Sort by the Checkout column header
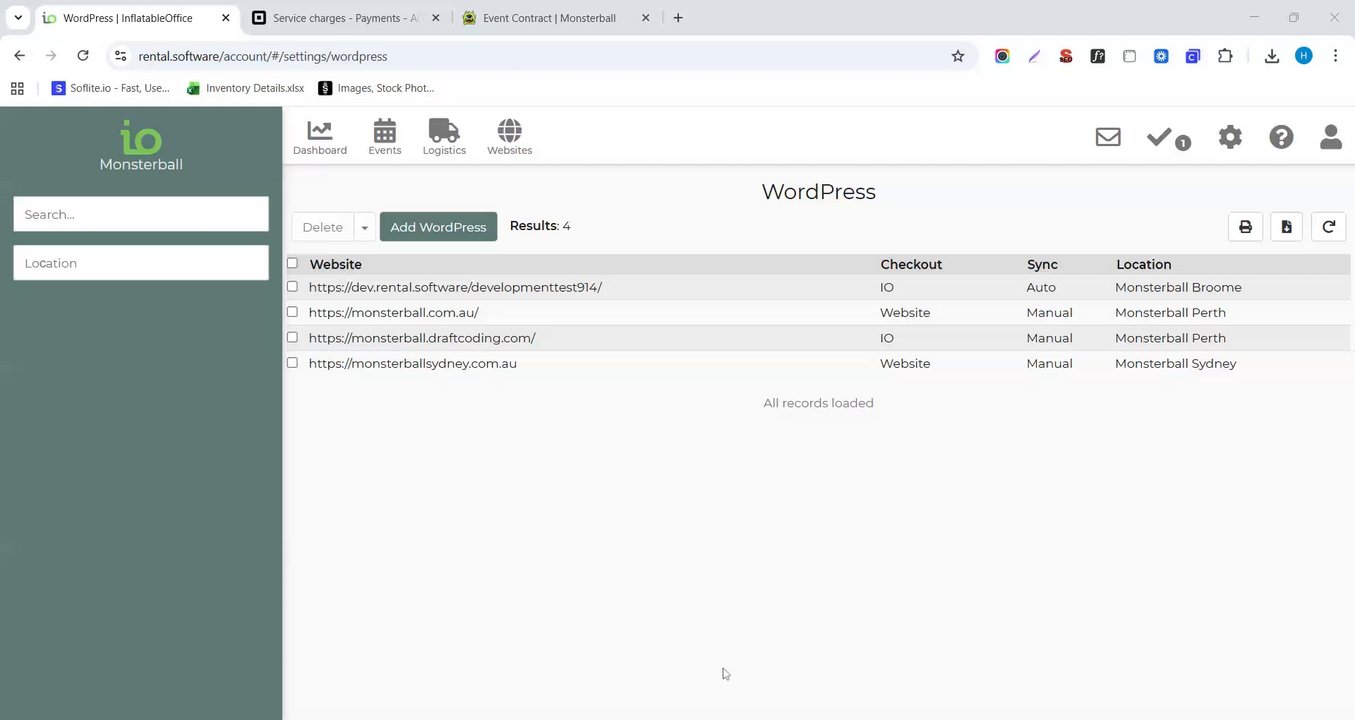Image resolution: width=1355 pixels, height=720 pixels. click(911, 264)
